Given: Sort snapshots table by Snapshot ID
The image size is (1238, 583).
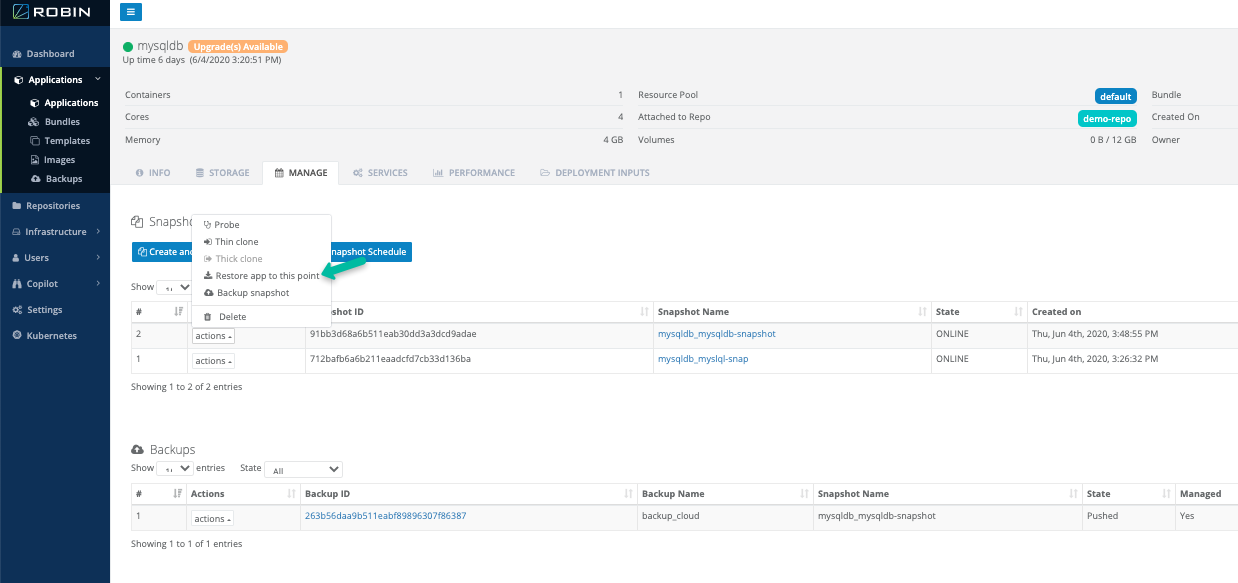Looking at the screenshot, I should (x=478, y=312).
